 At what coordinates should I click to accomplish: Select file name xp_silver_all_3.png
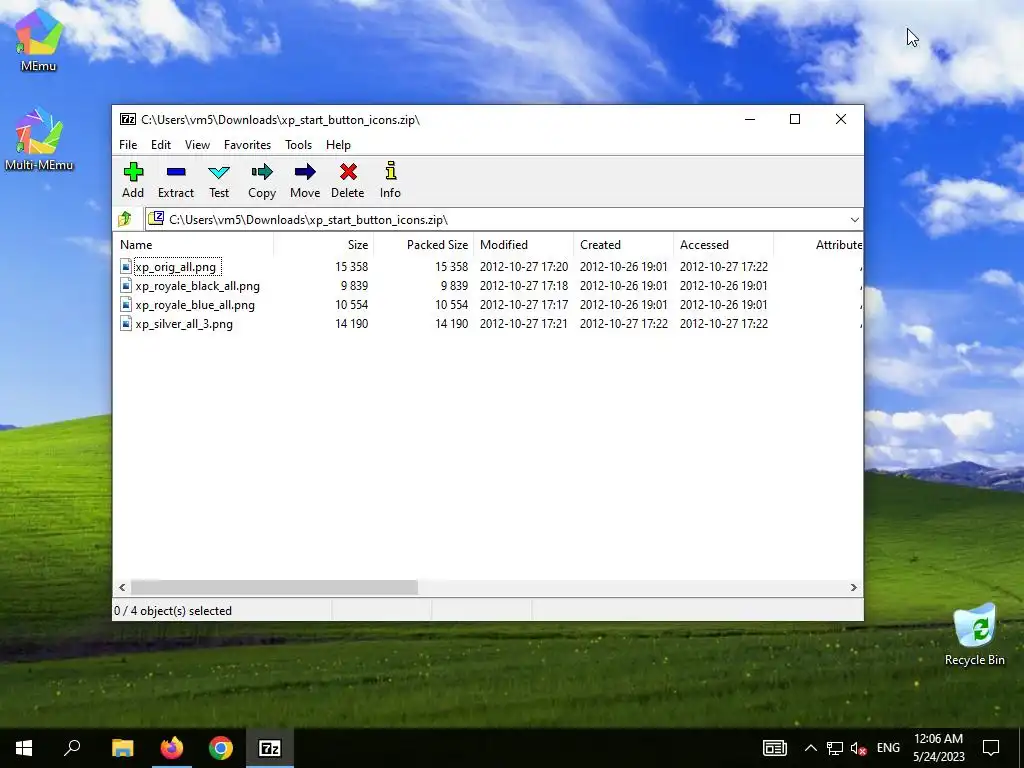[x=184, y=324]
